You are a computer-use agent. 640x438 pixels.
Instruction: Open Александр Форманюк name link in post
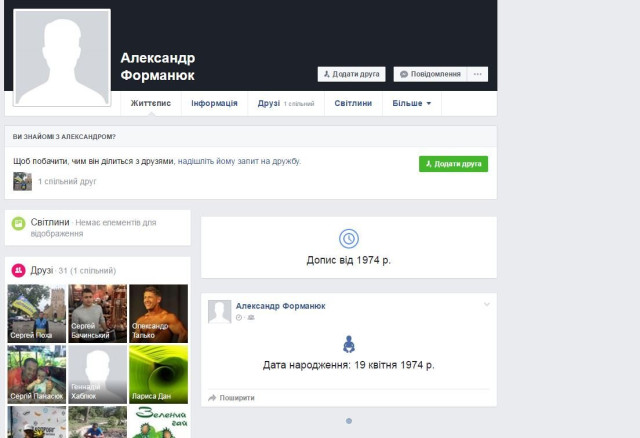coord(280,306)
